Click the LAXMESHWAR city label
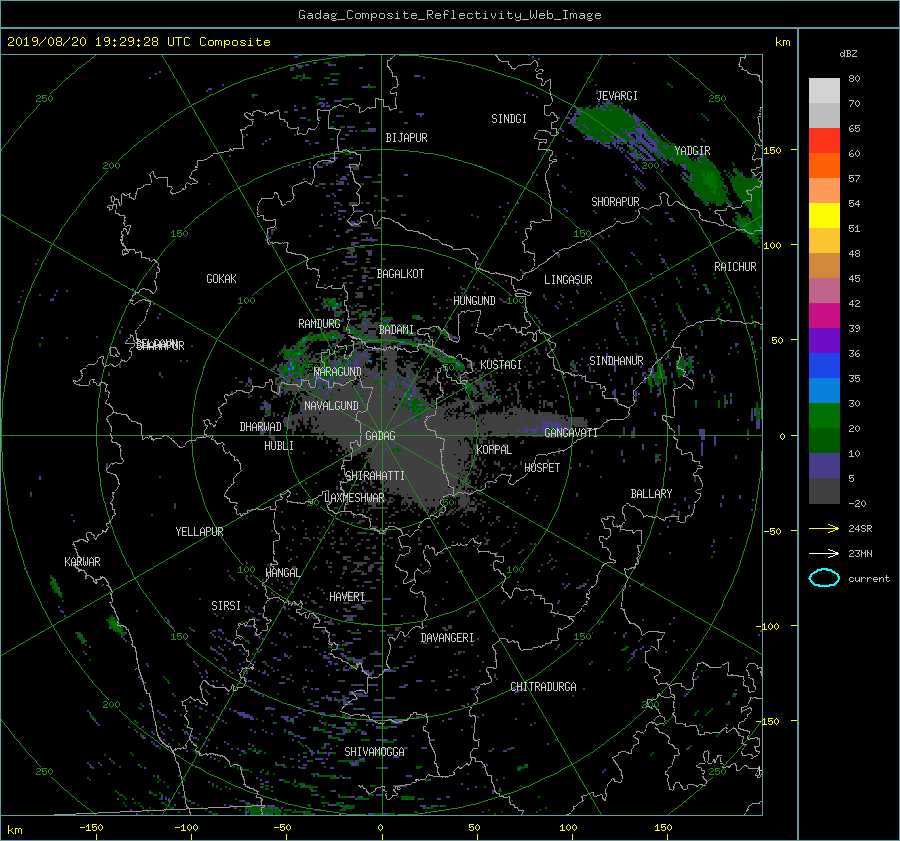Viewport: 900px width, 841px height. coord(354,498)
